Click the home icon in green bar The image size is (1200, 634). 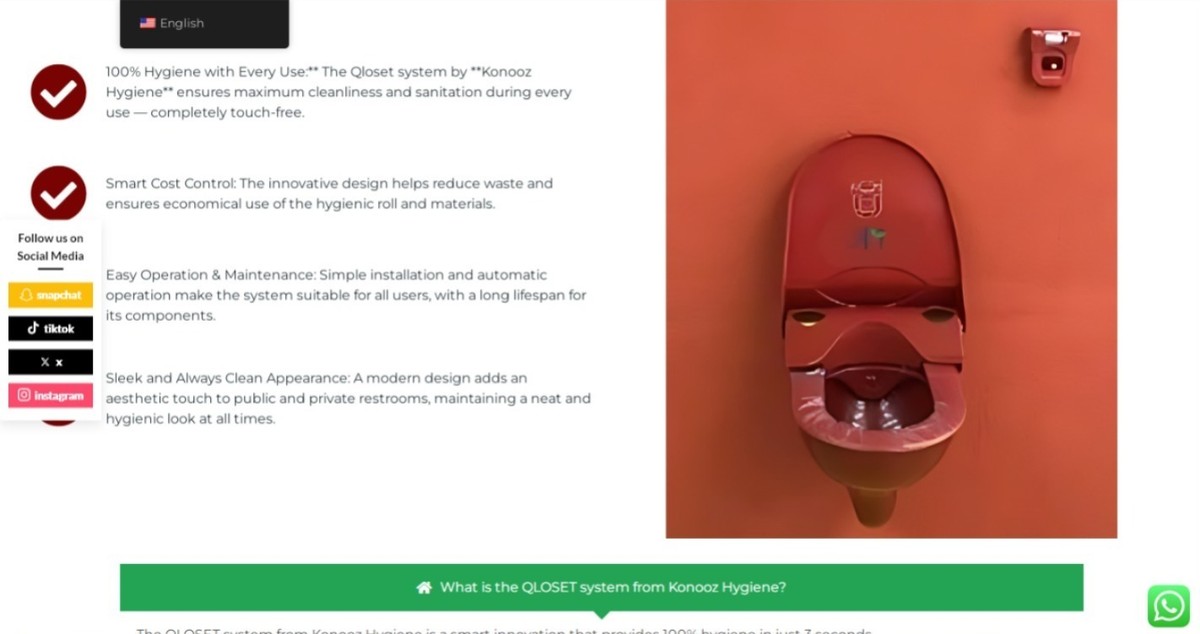(424, 587)
